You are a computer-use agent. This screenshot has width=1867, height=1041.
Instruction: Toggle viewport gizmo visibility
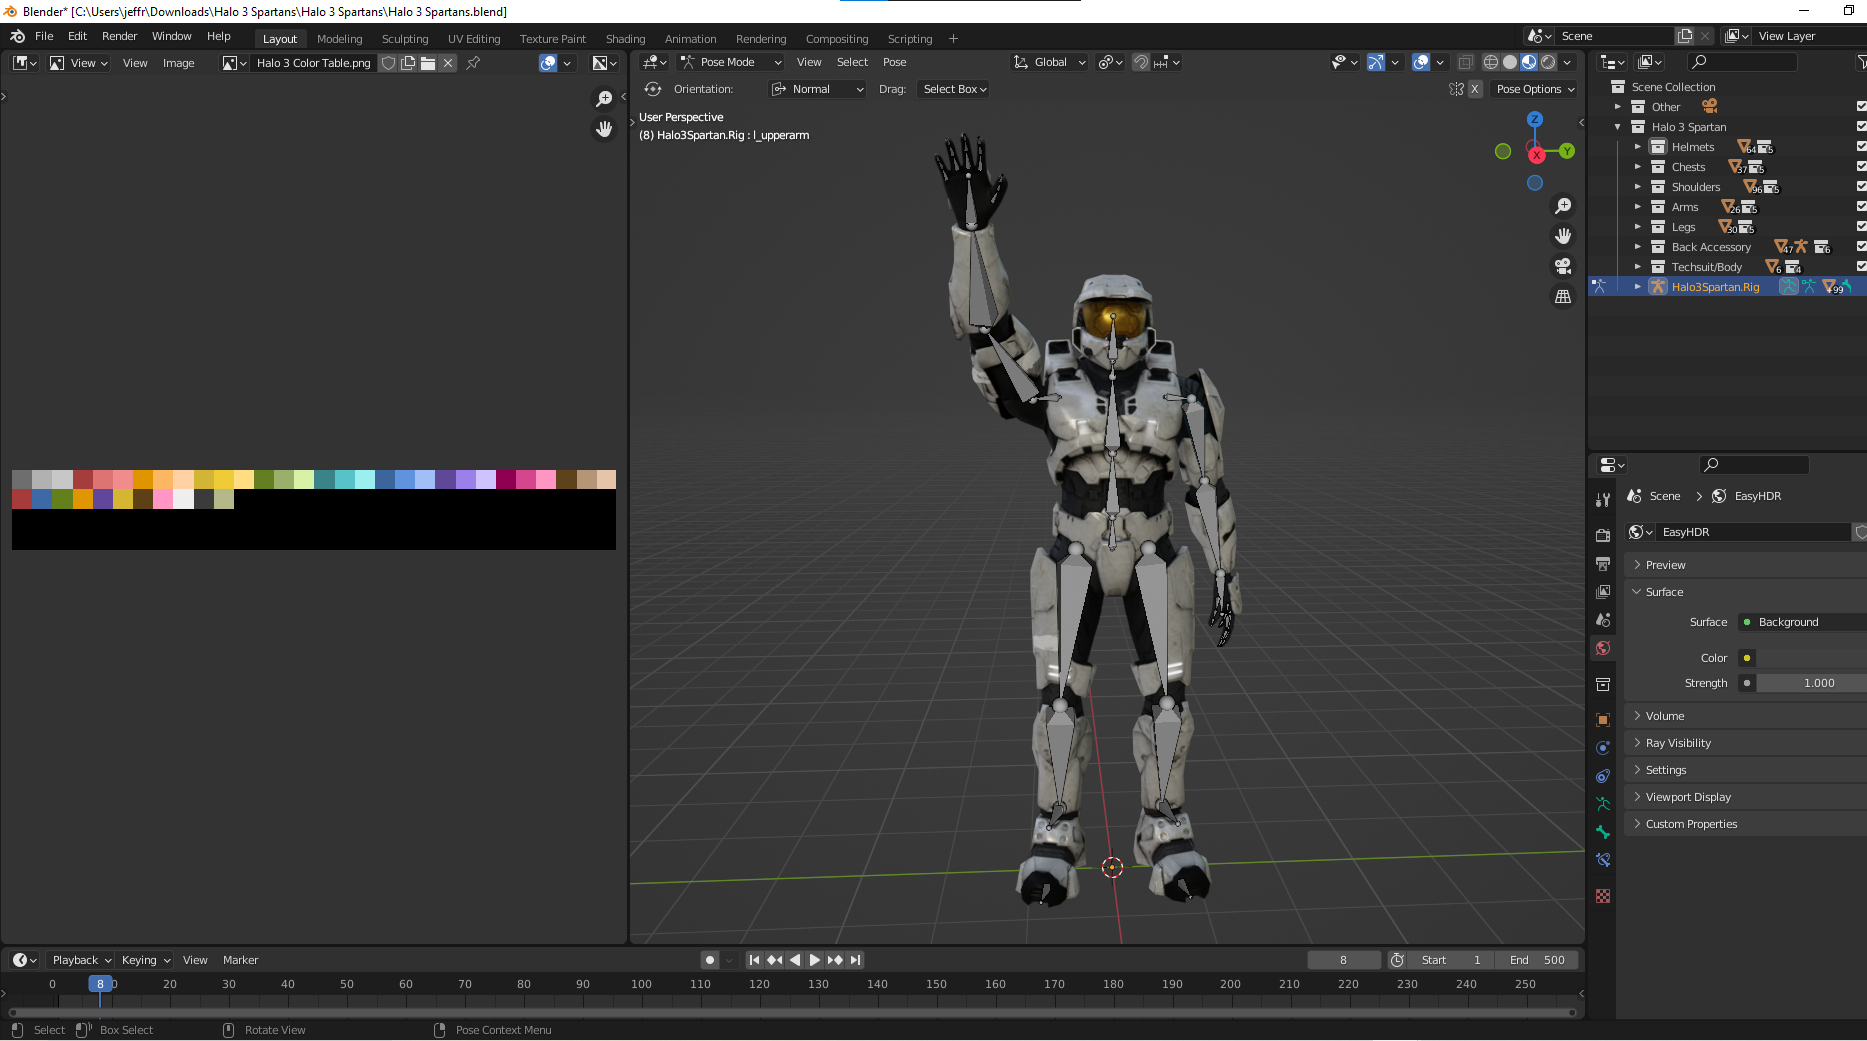(x=1376, y=62)
